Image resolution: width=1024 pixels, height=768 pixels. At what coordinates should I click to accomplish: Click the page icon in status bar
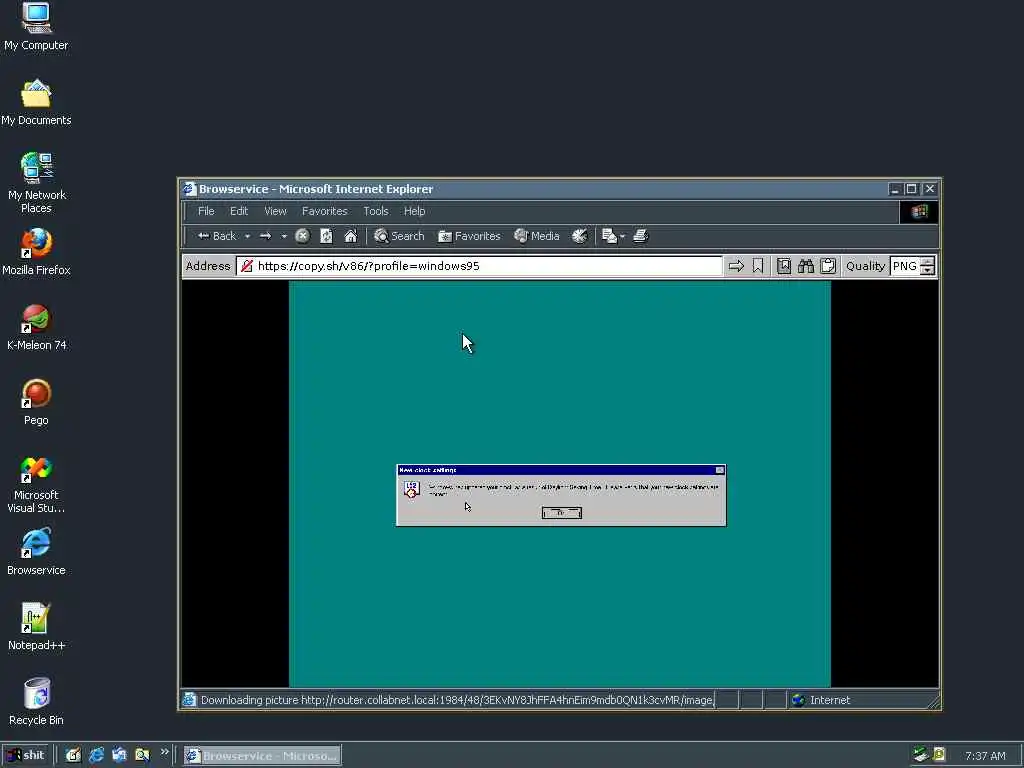(189, 700)
